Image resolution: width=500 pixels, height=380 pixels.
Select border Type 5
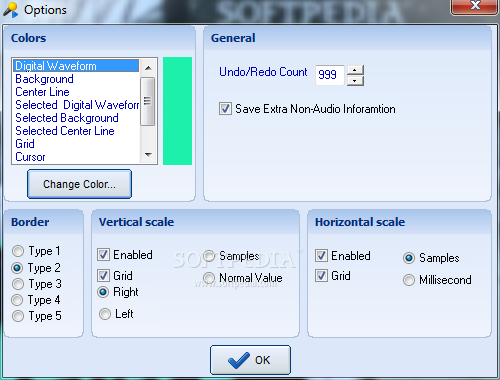[18, 316]
